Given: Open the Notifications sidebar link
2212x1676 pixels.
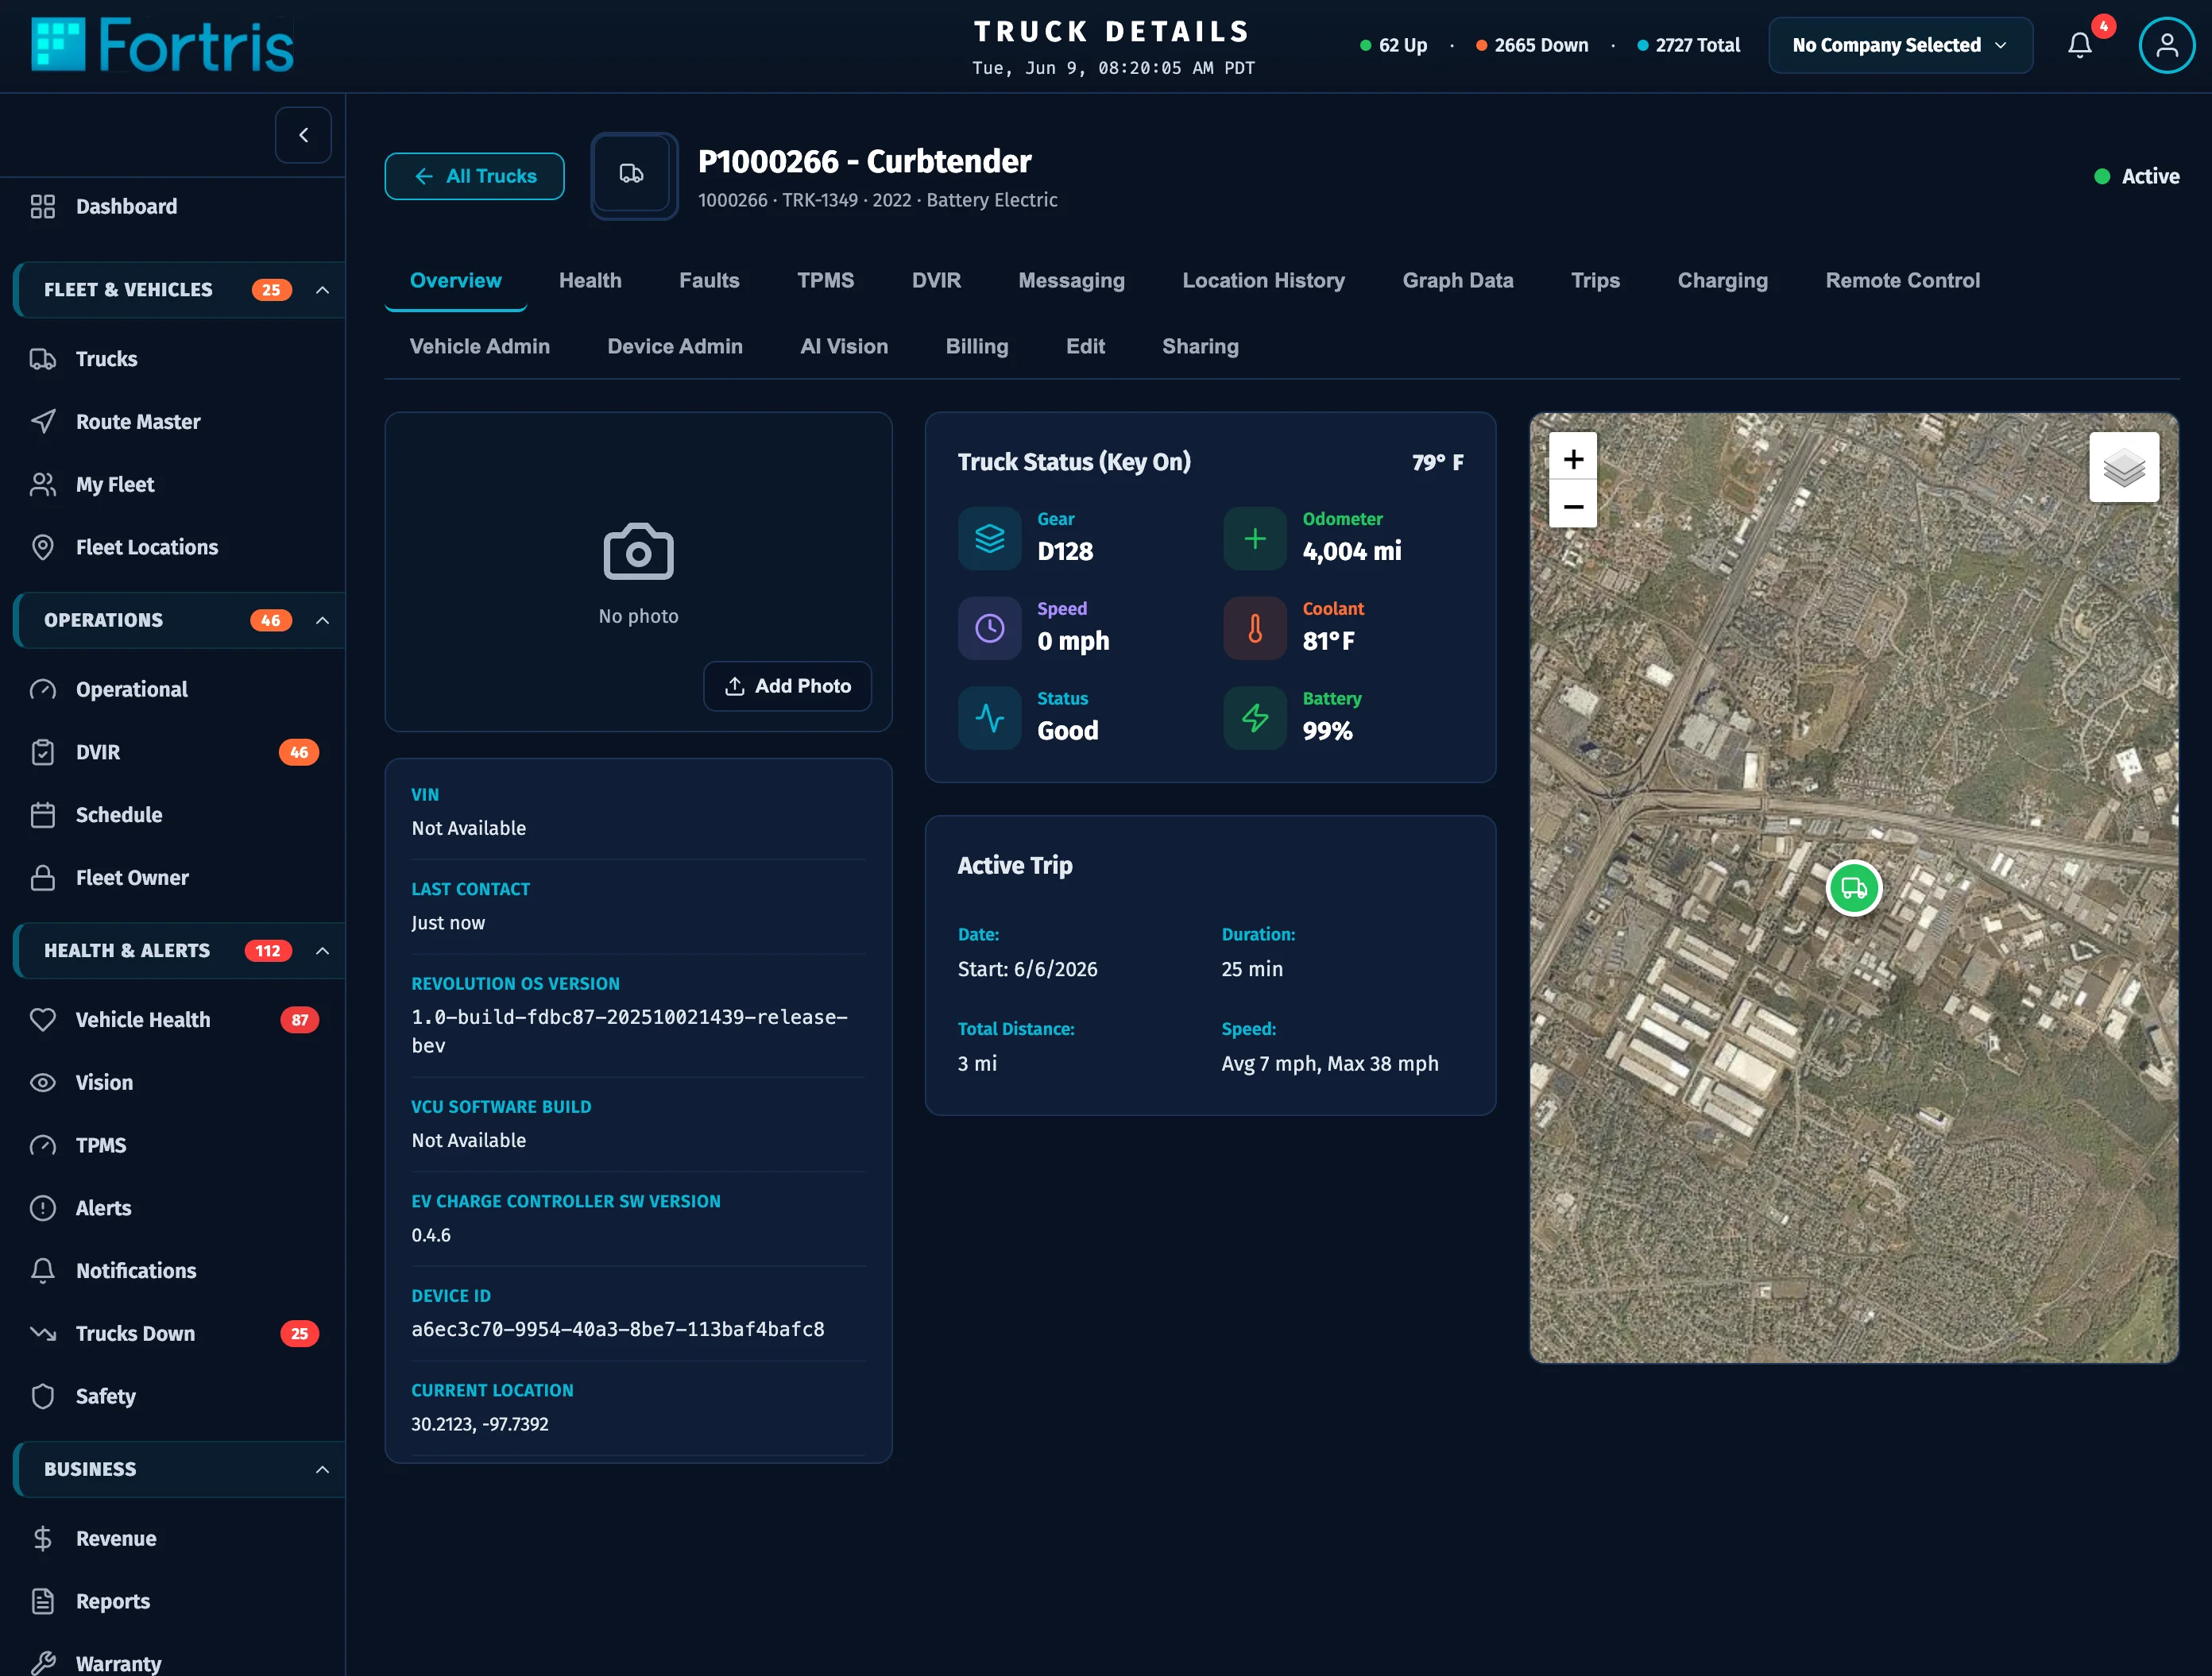Looking at the screenshot, I should [136, 1271].
